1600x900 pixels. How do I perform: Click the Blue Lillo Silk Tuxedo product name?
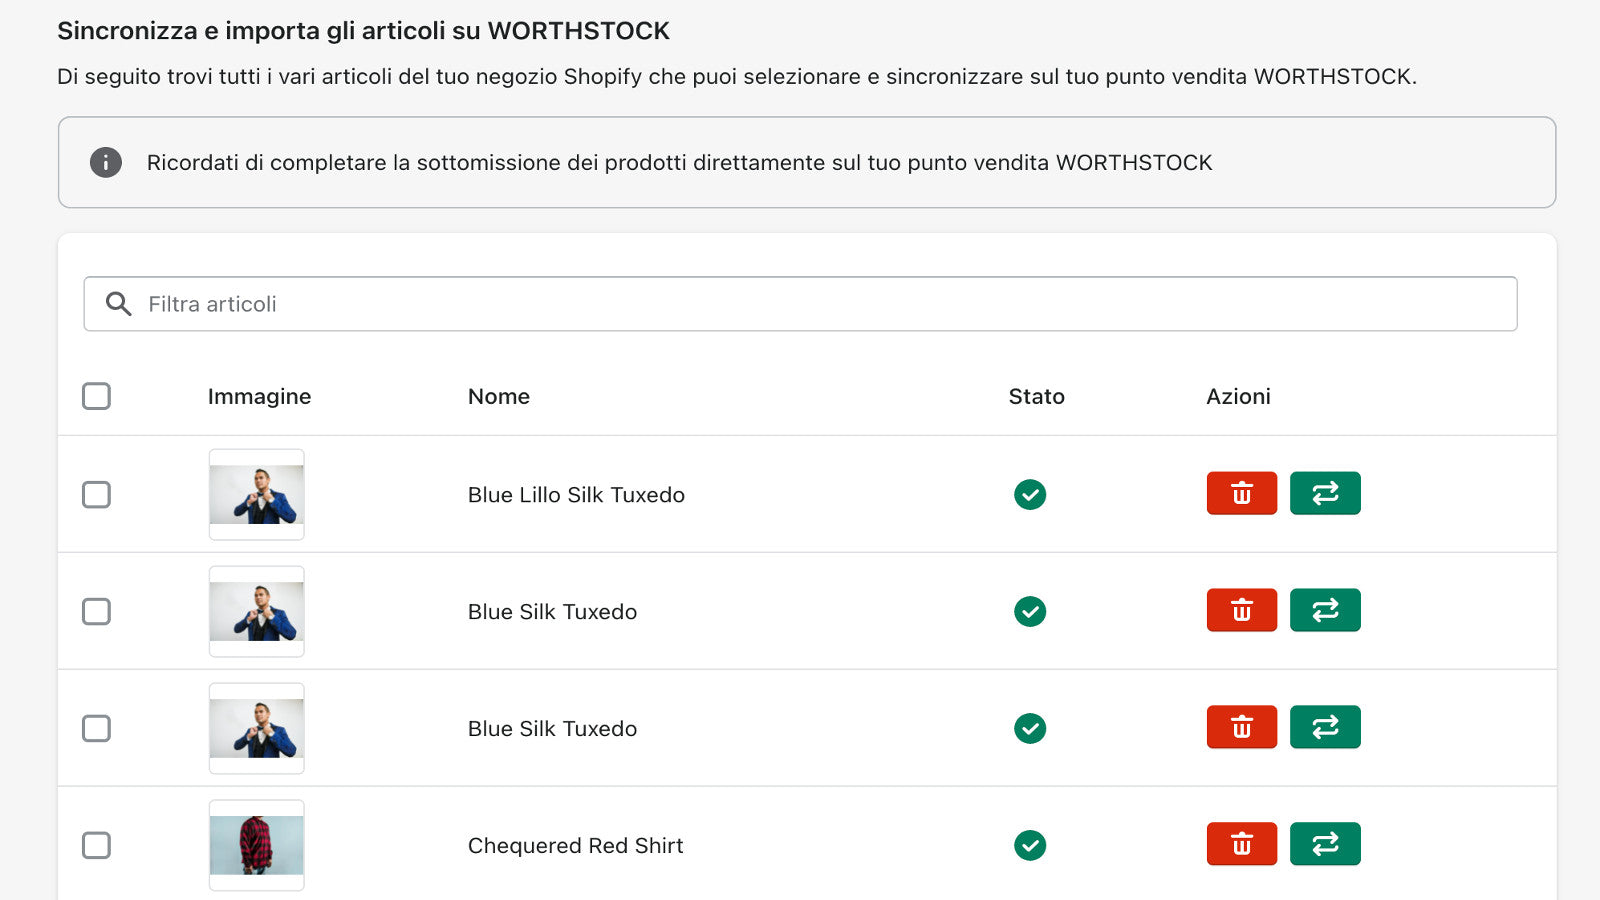pos(576,495)
